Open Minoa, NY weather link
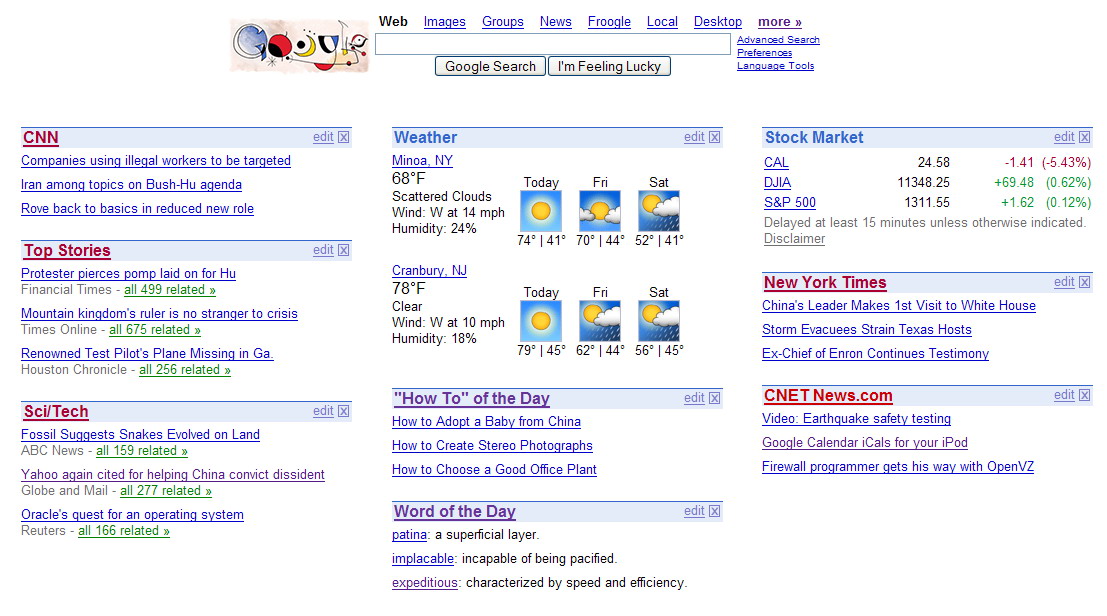This screenshot has width=1107, height=616. (422, 161)
